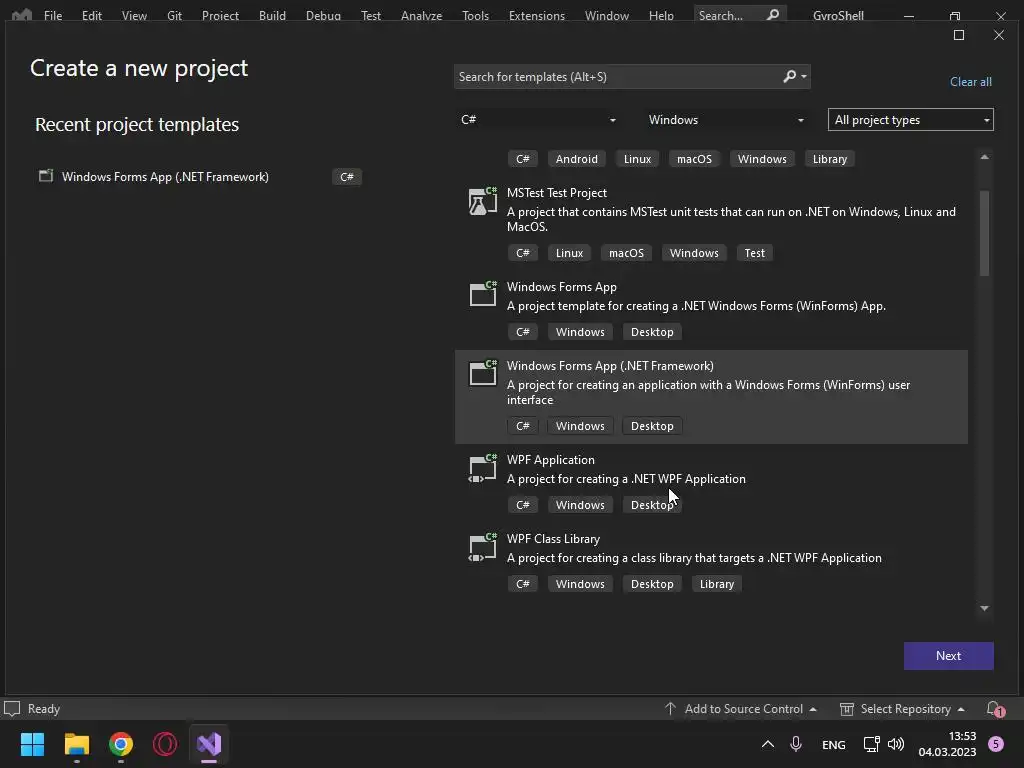This screenshot has height=768, width=1024.
Task: Click the WPF Application template icon
Action: 483,468
